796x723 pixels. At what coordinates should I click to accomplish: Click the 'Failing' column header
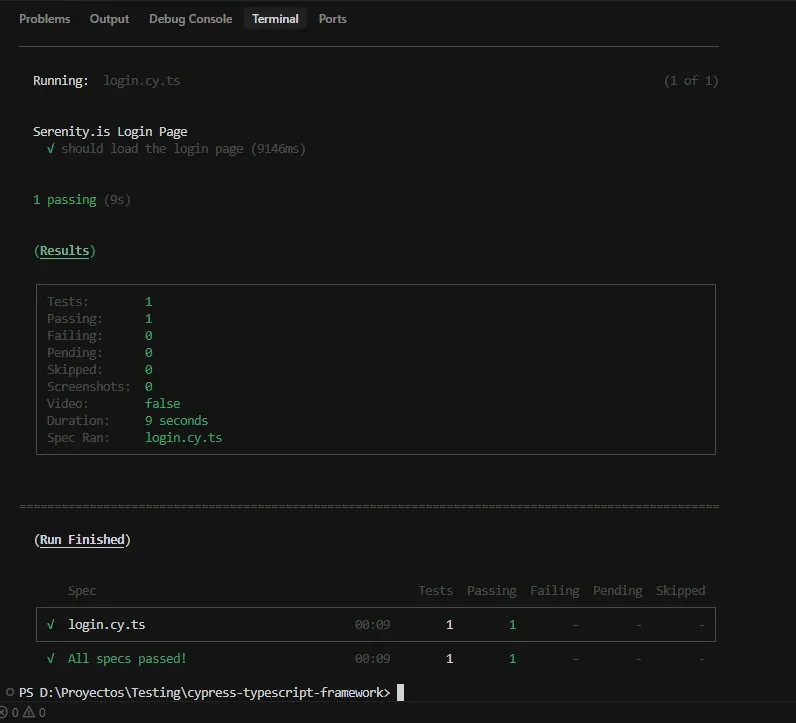pyautogui.click(x=554, y=590)
